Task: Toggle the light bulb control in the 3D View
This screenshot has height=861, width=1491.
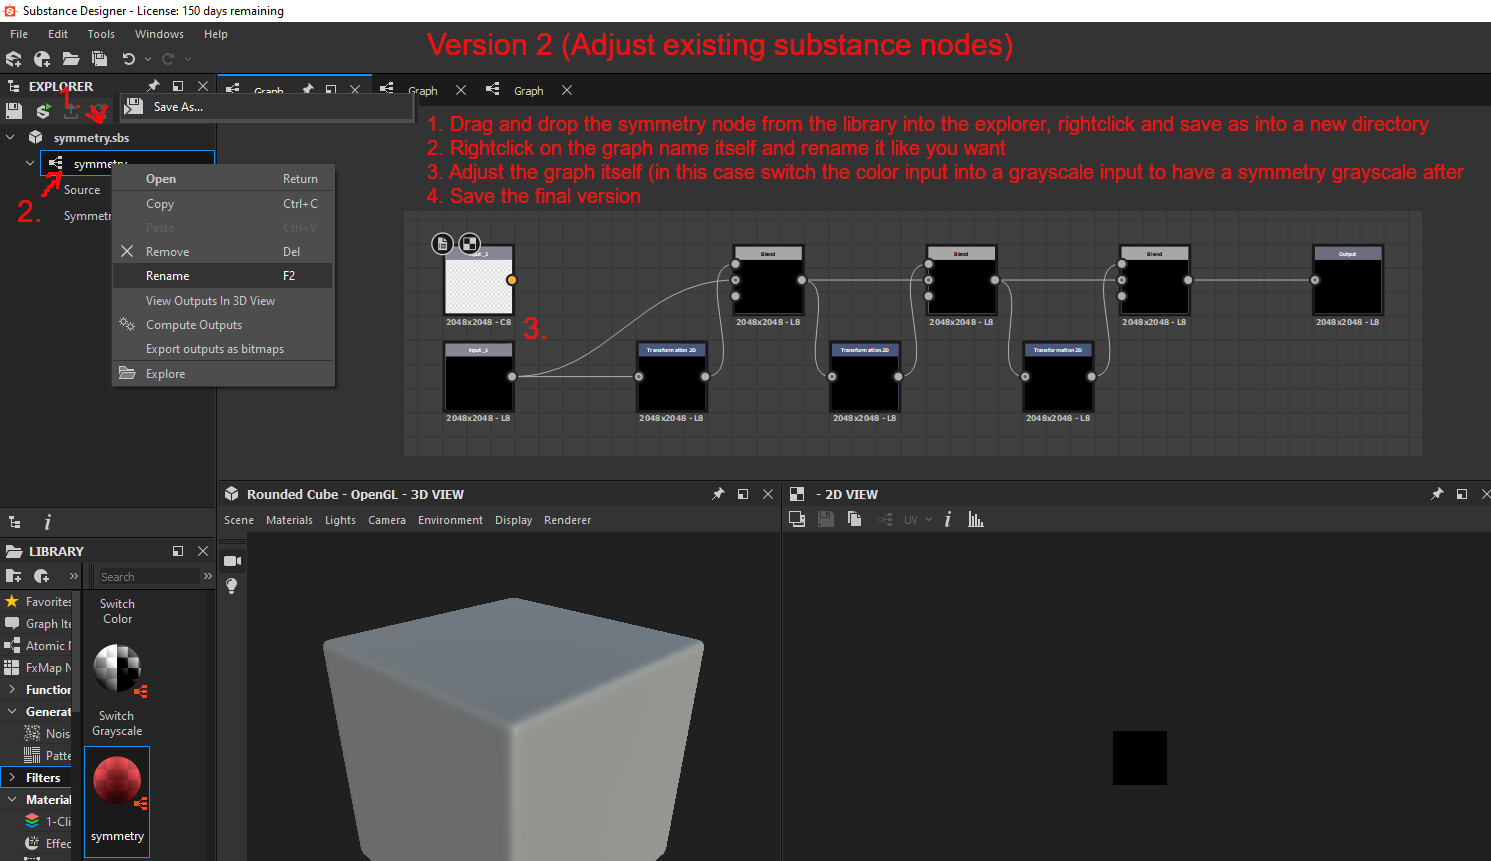Action: (x=231, y=587)
